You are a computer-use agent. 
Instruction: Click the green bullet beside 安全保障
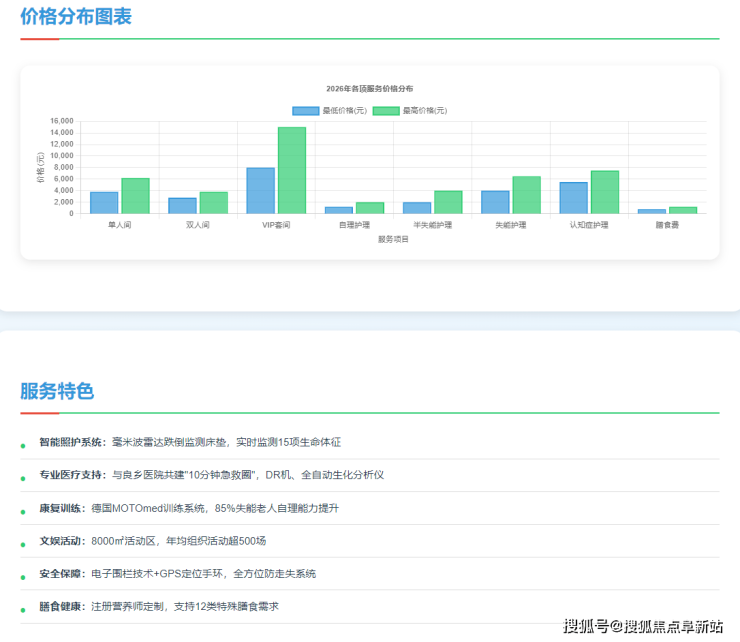click(x=23, y=577)
